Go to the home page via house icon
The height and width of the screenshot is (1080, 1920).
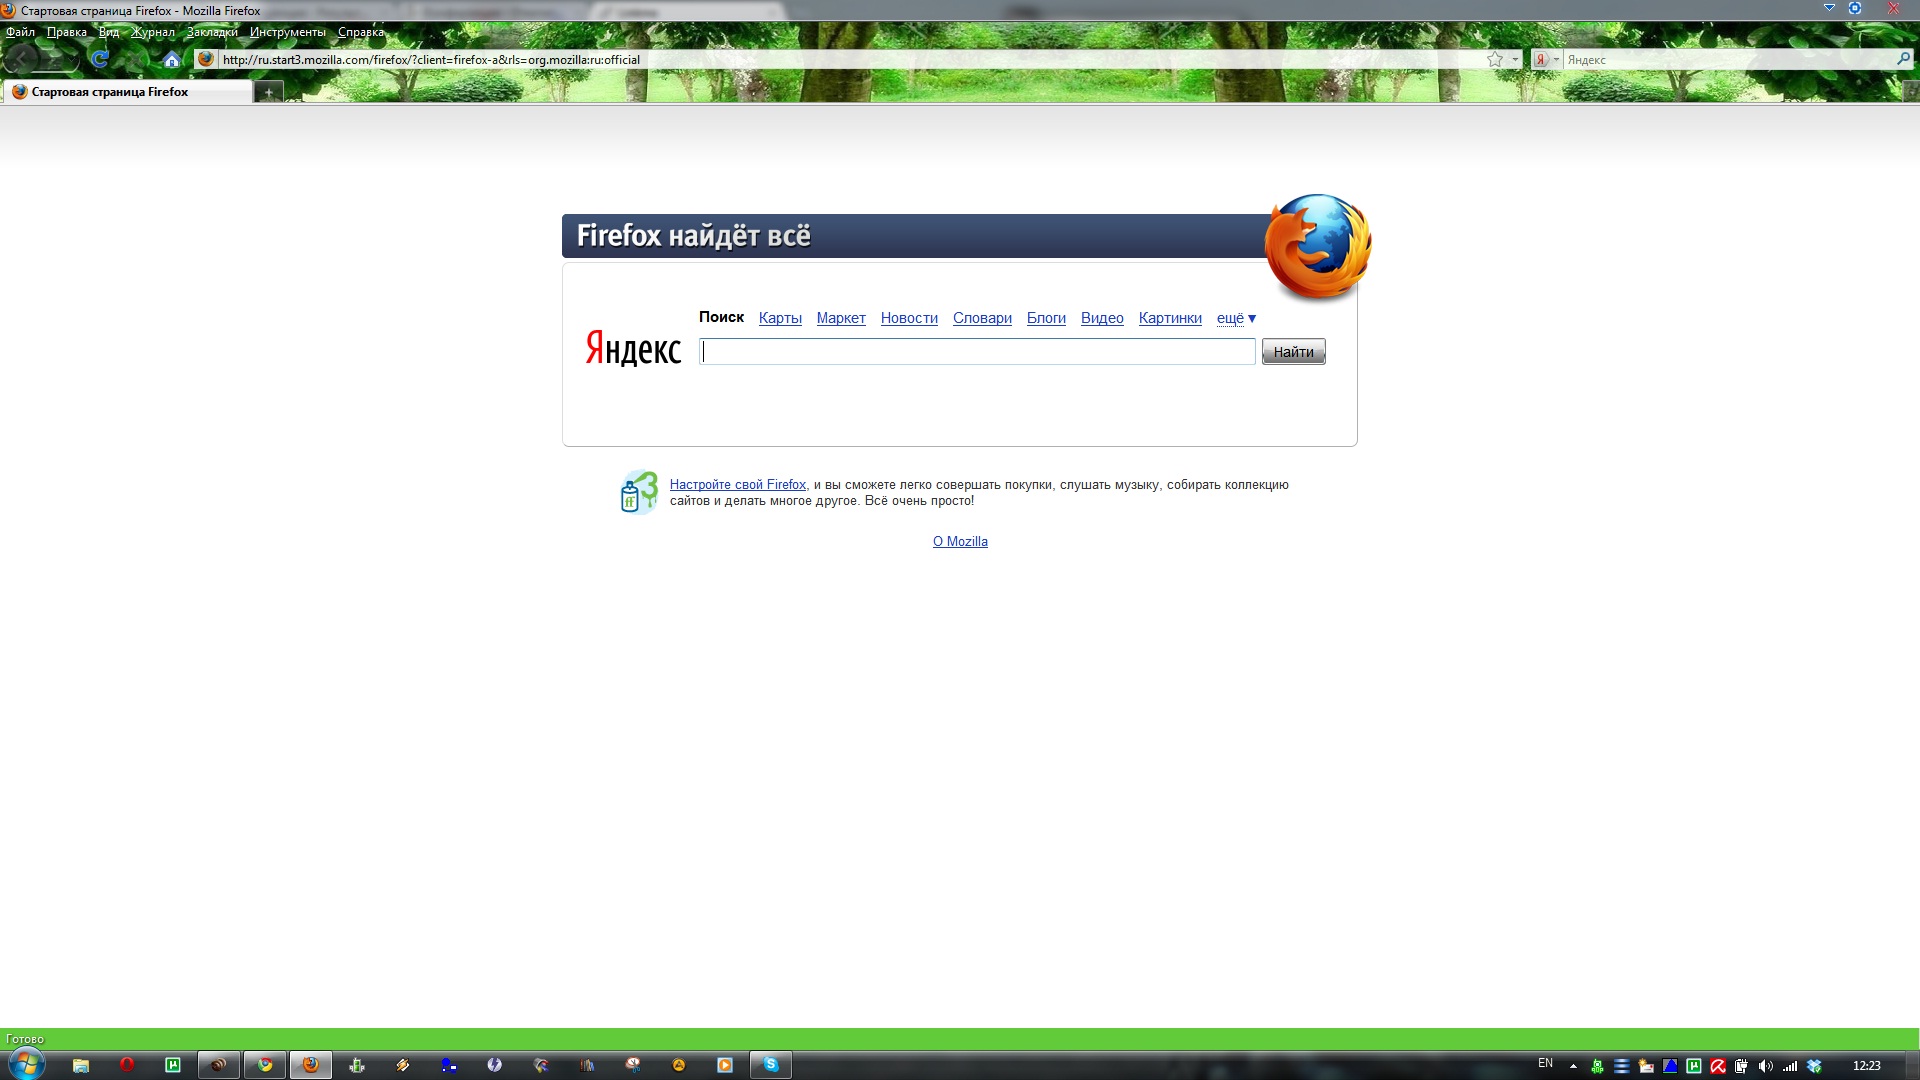pos(172,60)
